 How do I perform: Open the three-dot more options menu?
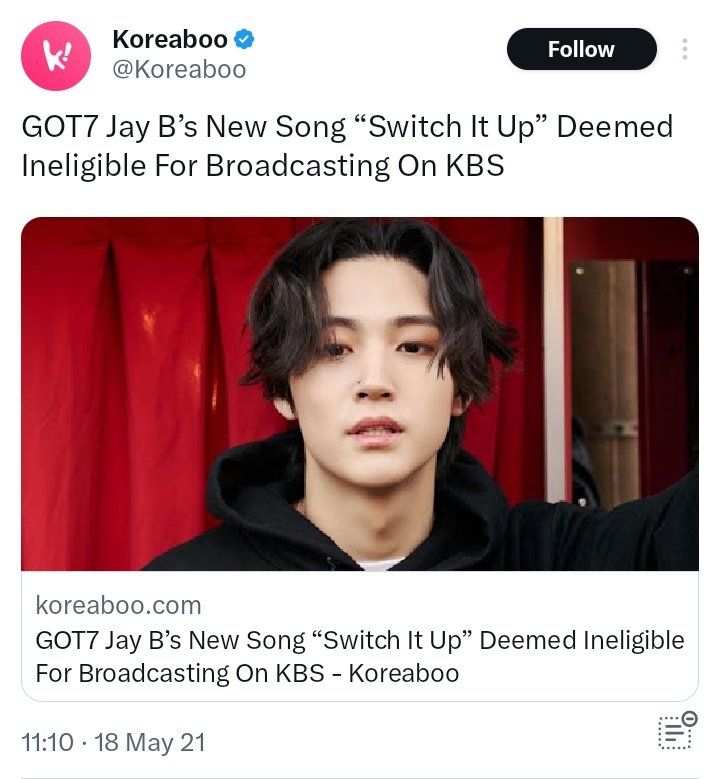[x=684, y=49]
